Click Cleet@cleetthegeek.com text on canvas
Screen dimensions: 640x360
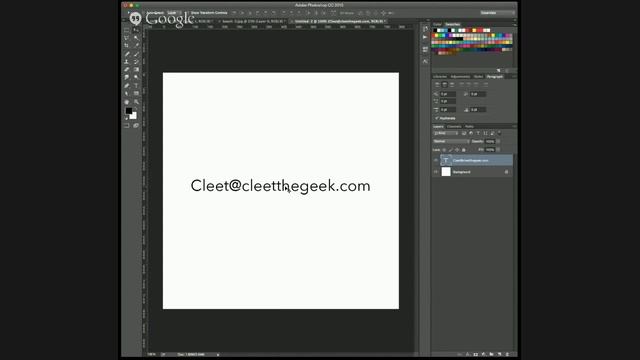[280, 186]
